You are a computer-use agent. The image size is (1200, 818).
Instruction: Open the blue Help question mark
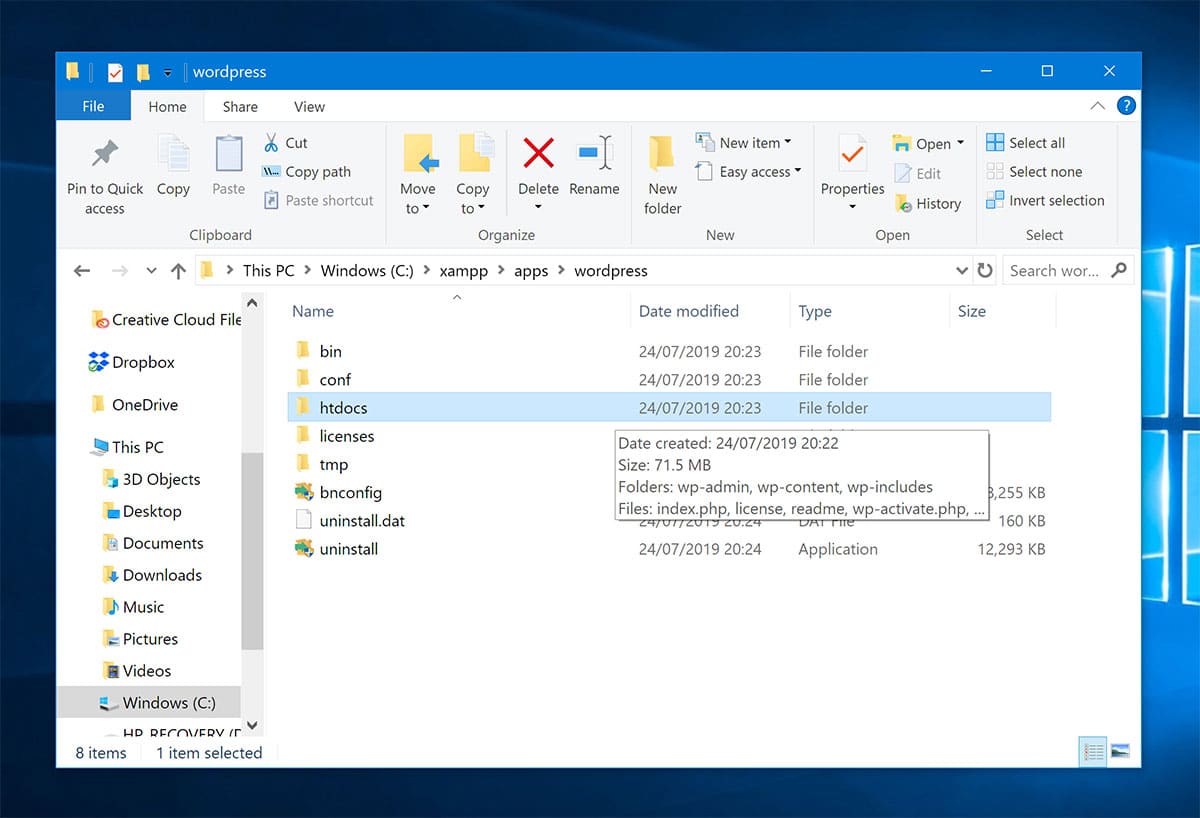[1126, 105]
